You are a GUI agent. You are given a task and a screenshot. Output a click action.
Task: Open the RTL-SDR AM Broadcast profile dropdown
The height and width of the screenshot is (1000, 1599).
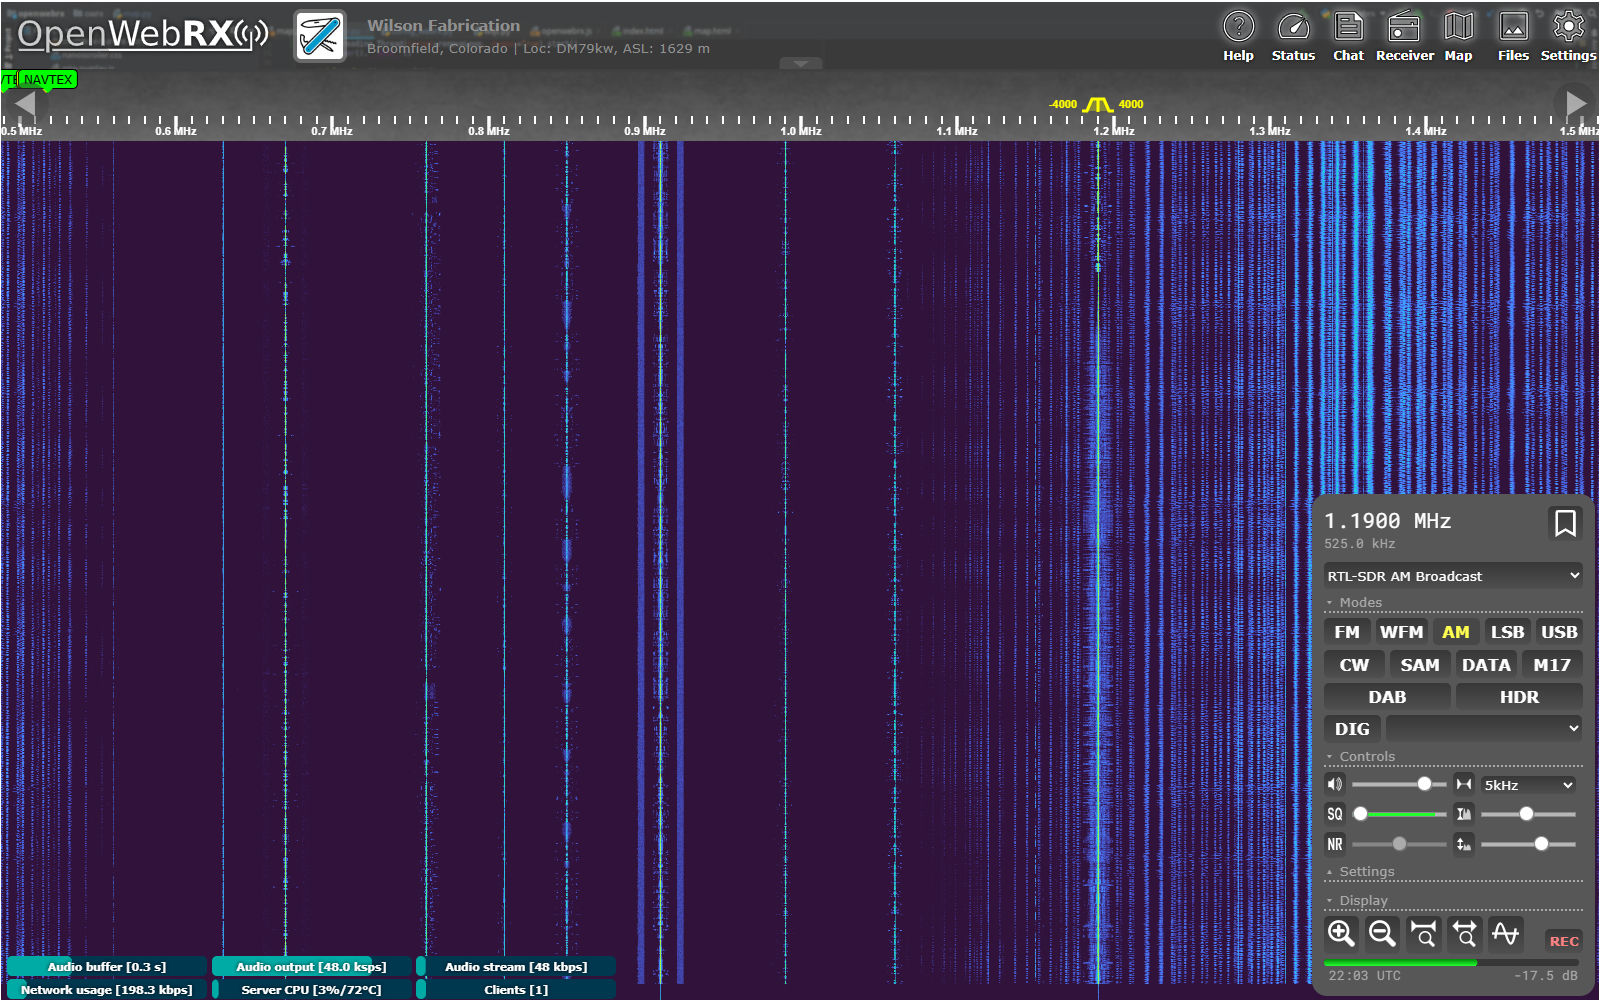tap(1453, 576)
